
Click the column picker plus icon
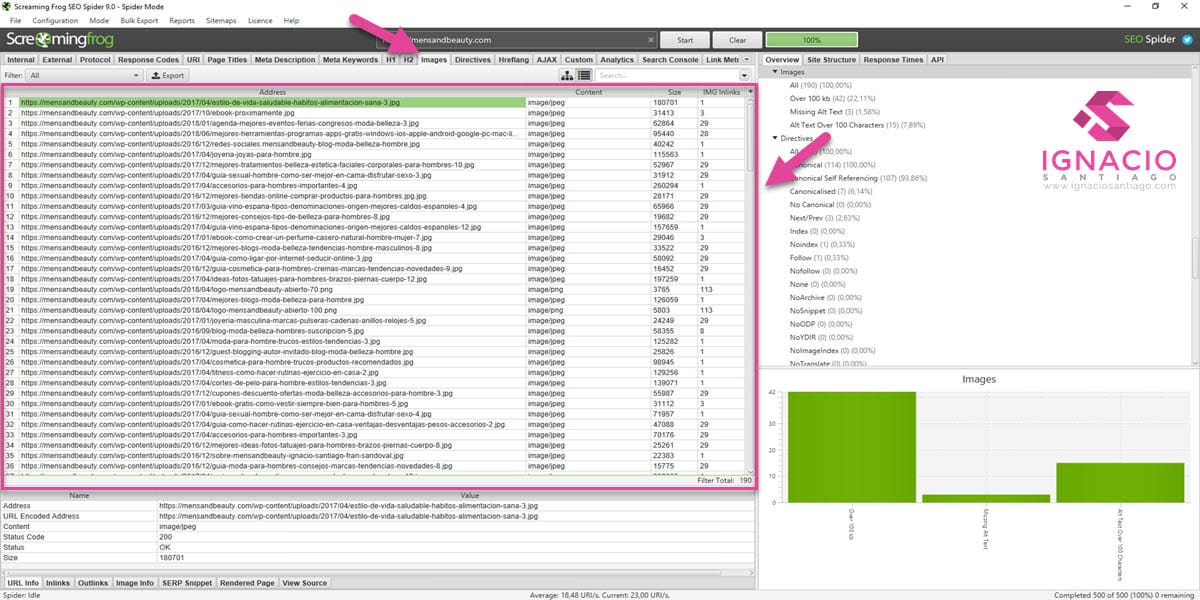750,91
